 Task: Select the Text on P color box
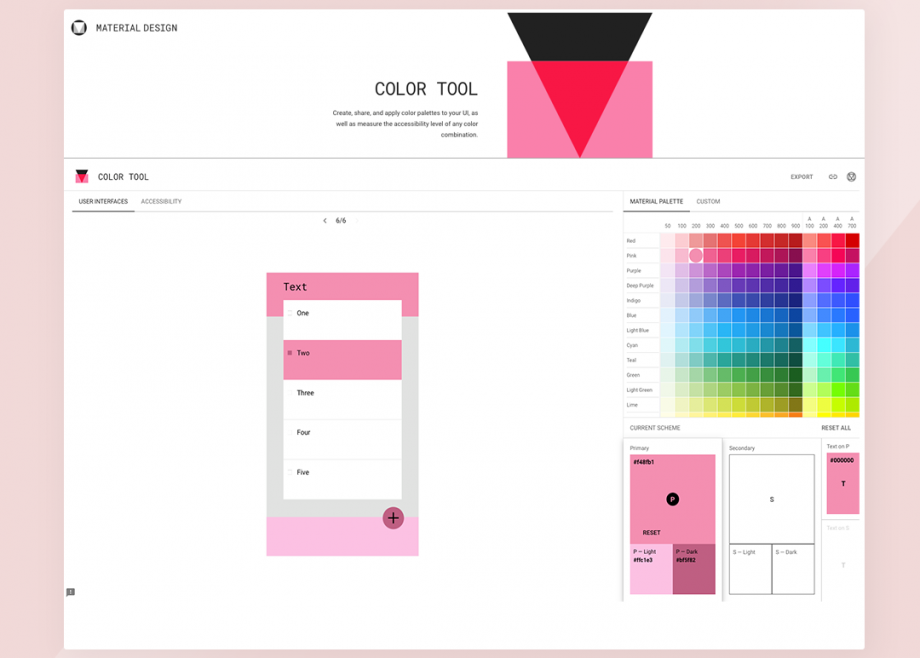(x=843, y=483)
